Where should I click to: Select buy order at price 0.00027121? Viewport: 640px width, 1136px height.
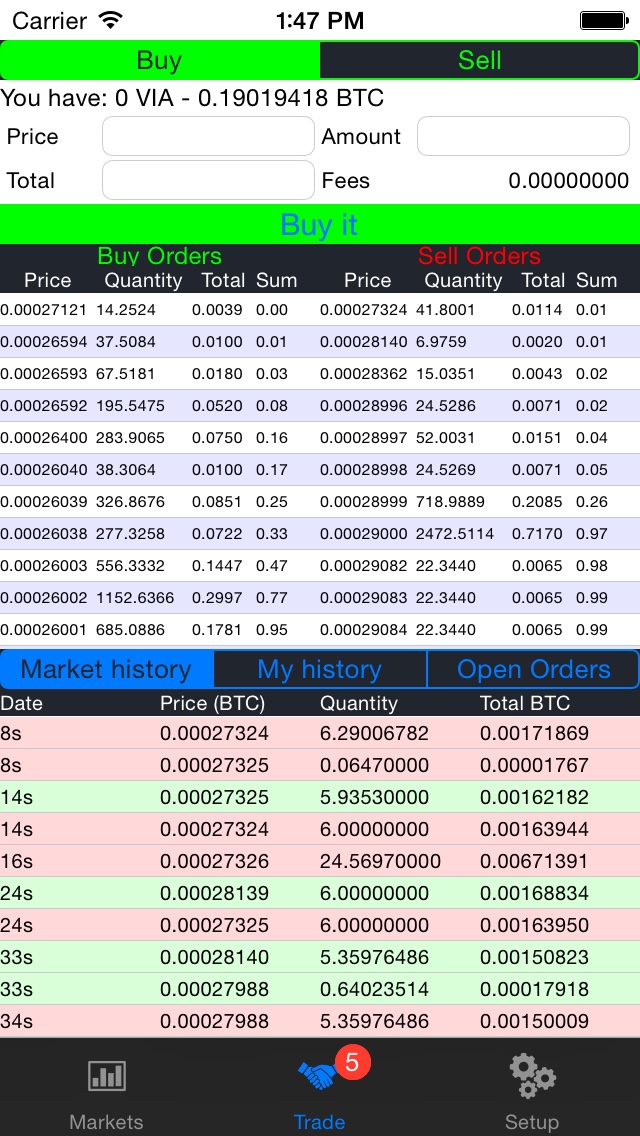[158, 310]
